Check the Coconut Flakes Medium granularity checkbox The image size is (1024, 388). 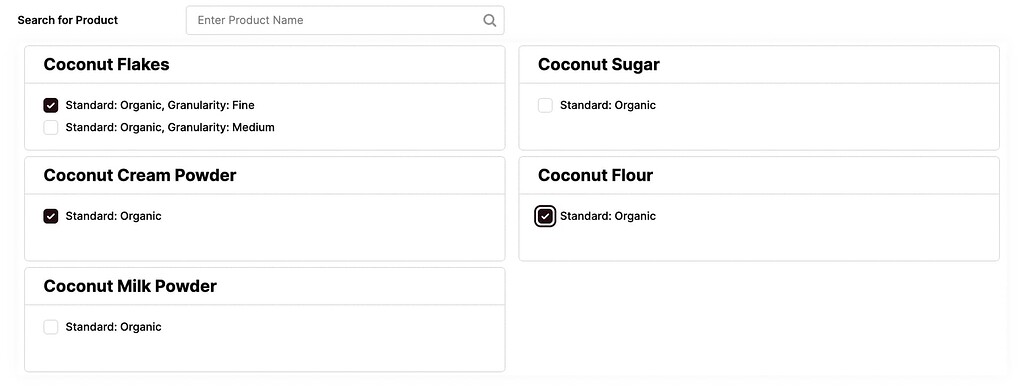tap(51, 127)
